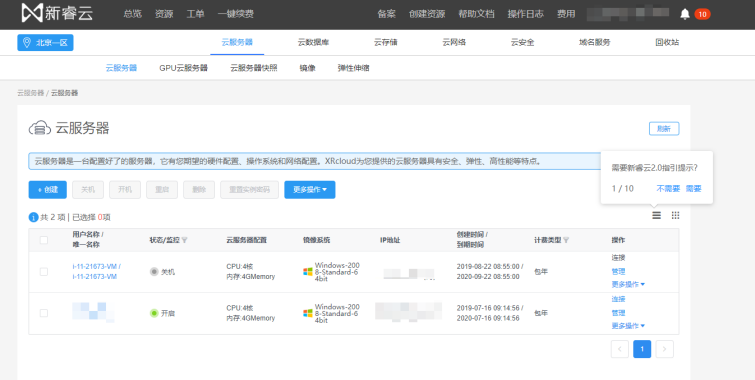Open 费用 in top navigation
Screen dimensions: 755x380
pos(566,14)
